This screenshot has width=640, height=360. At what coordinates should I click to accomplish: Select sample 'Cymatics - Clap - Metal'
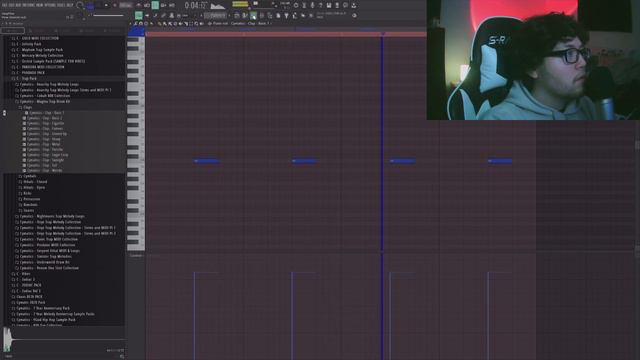tap(43, 144)
